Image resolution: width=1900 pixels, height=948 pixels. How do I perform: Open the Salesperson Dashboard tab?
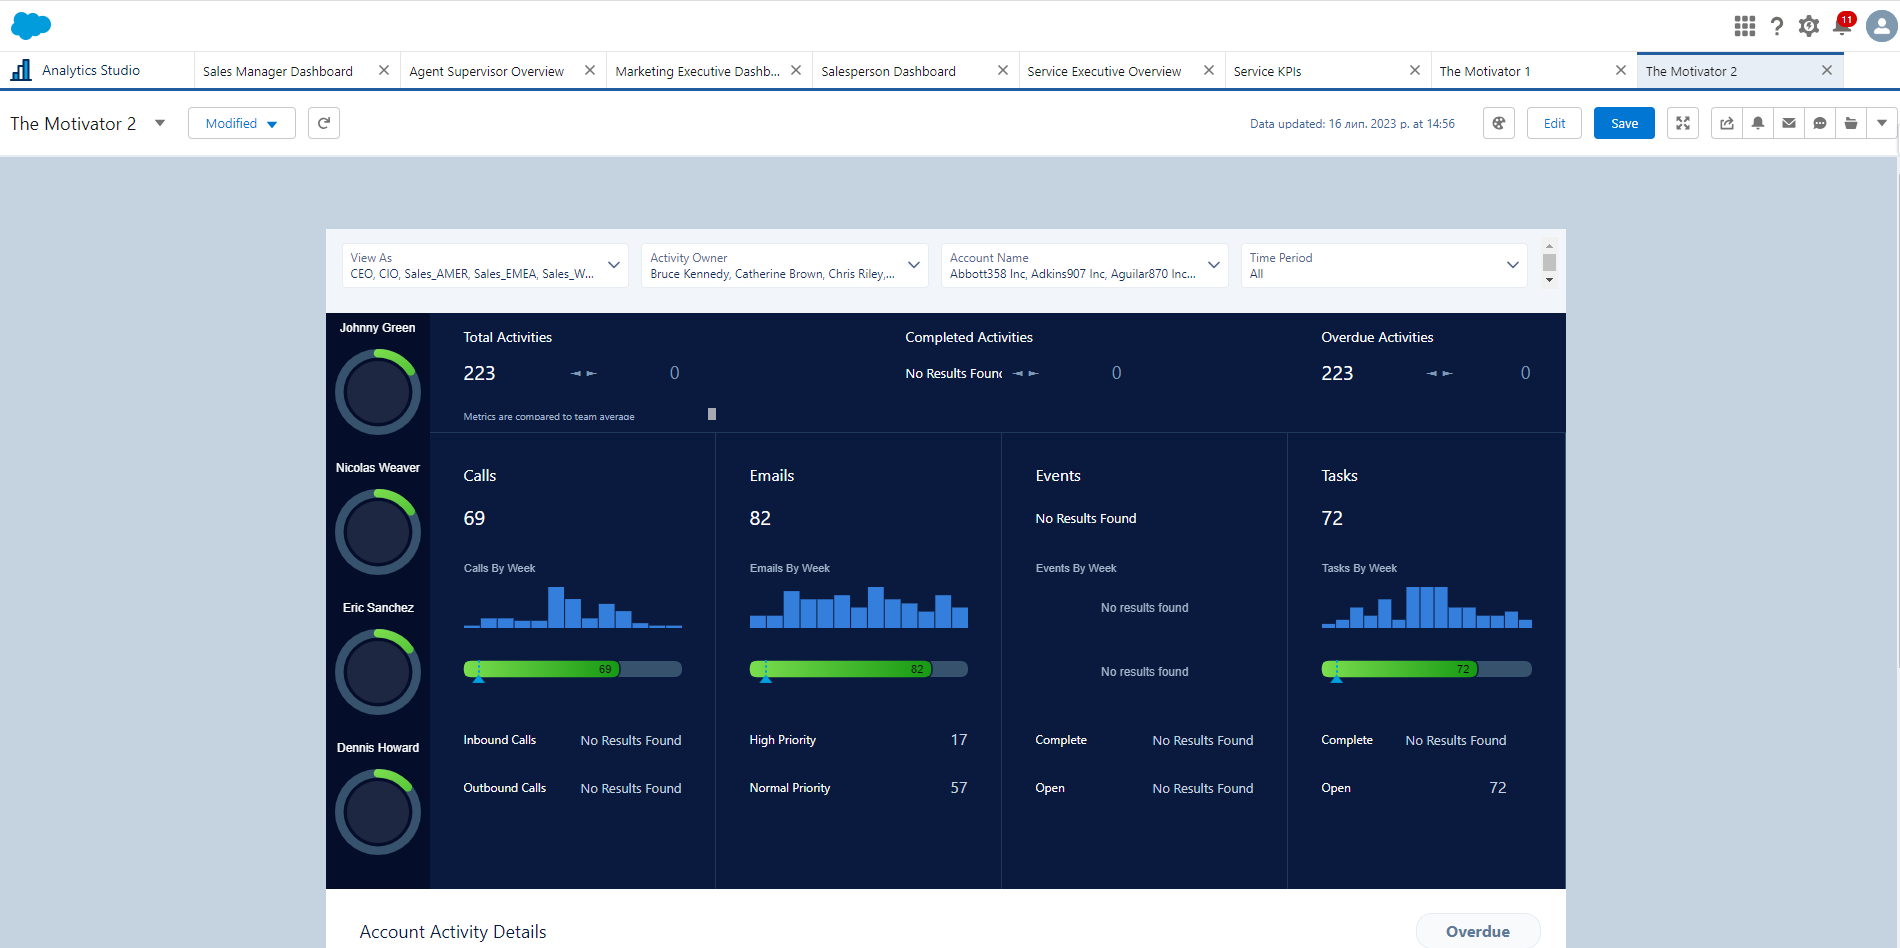[888, 70]
